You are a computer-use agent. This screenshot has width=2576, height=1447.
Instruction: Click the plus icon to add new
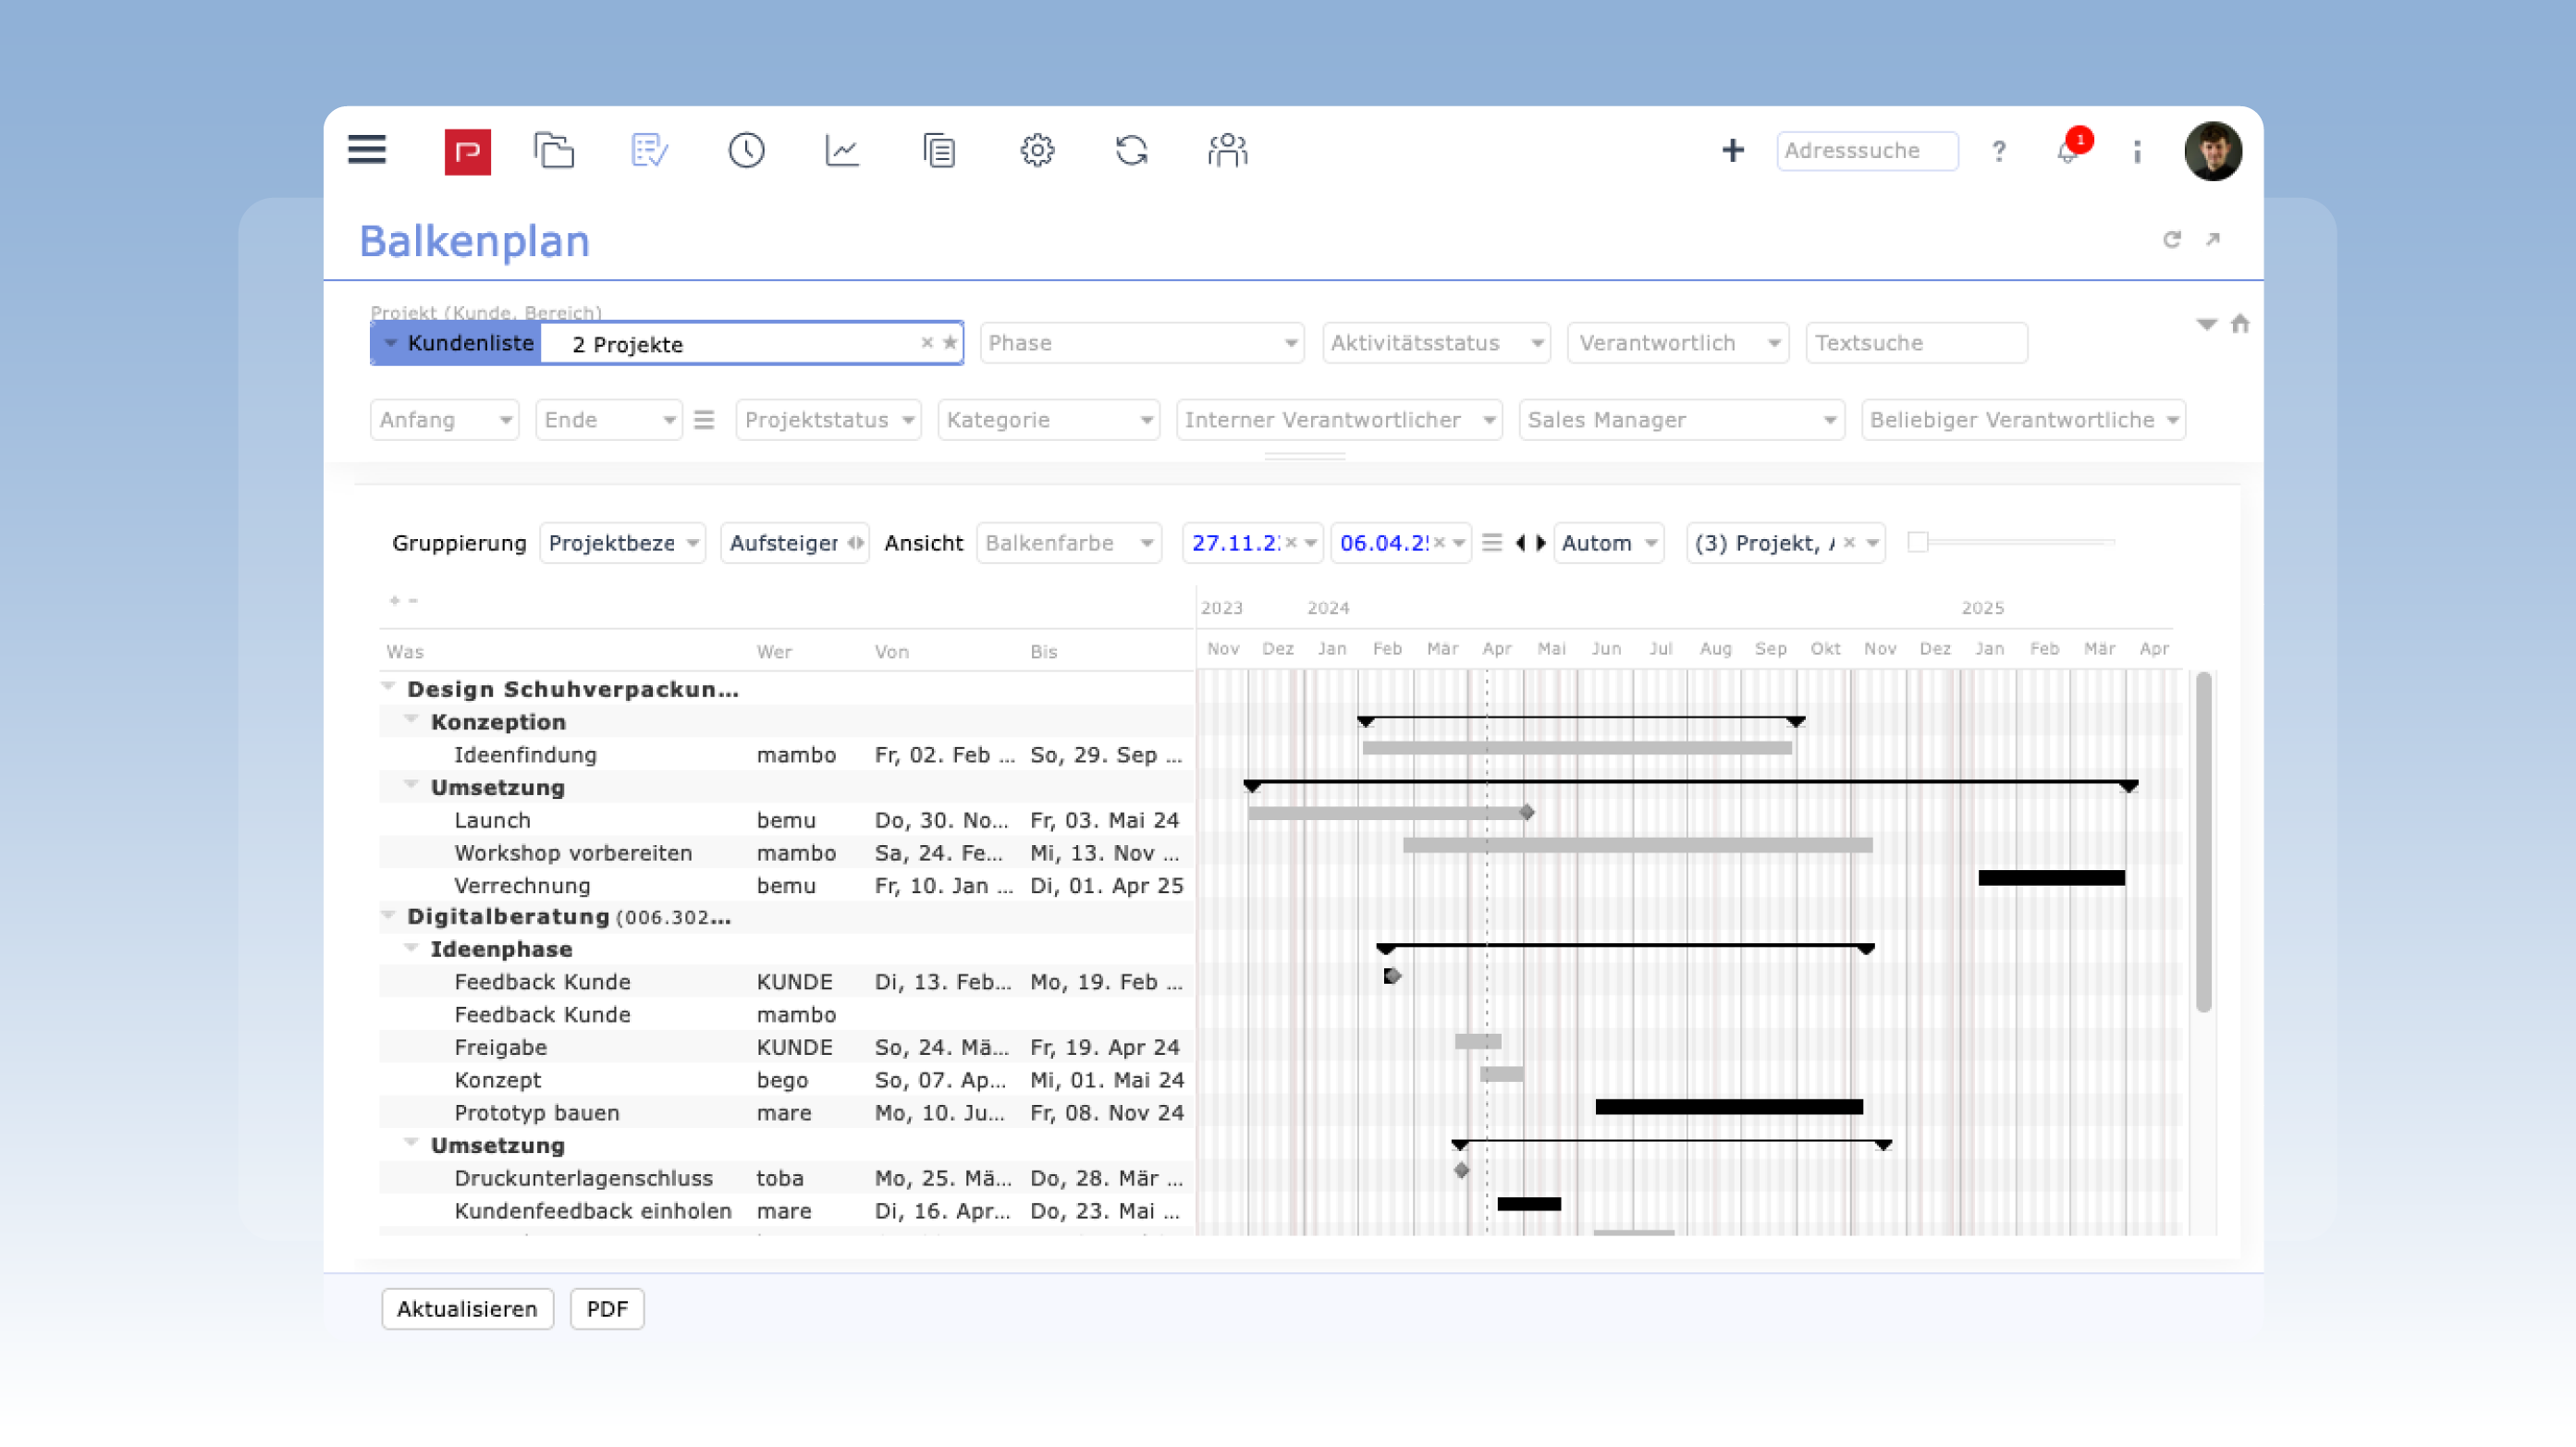tap(1732, 151)
